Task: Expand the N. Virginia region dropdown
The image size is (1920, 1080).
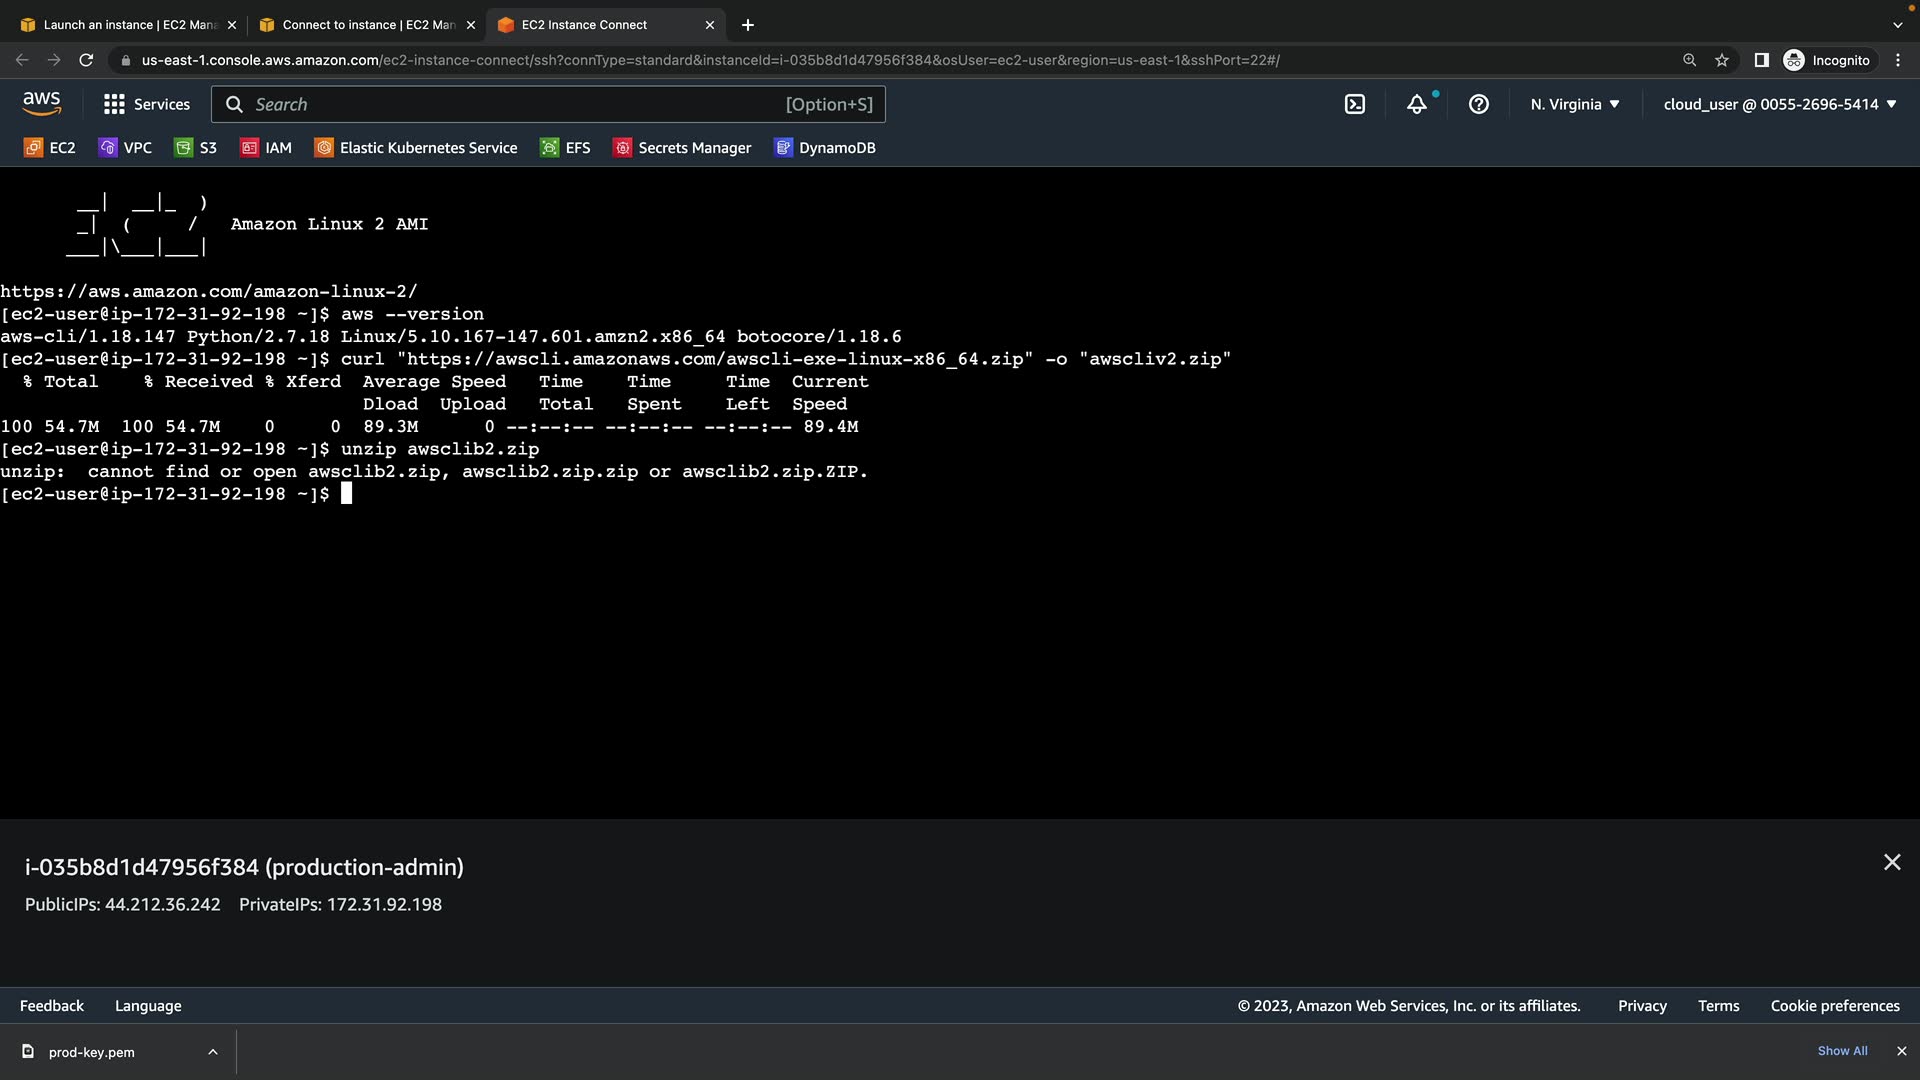Action: [x=1575, y=104]
